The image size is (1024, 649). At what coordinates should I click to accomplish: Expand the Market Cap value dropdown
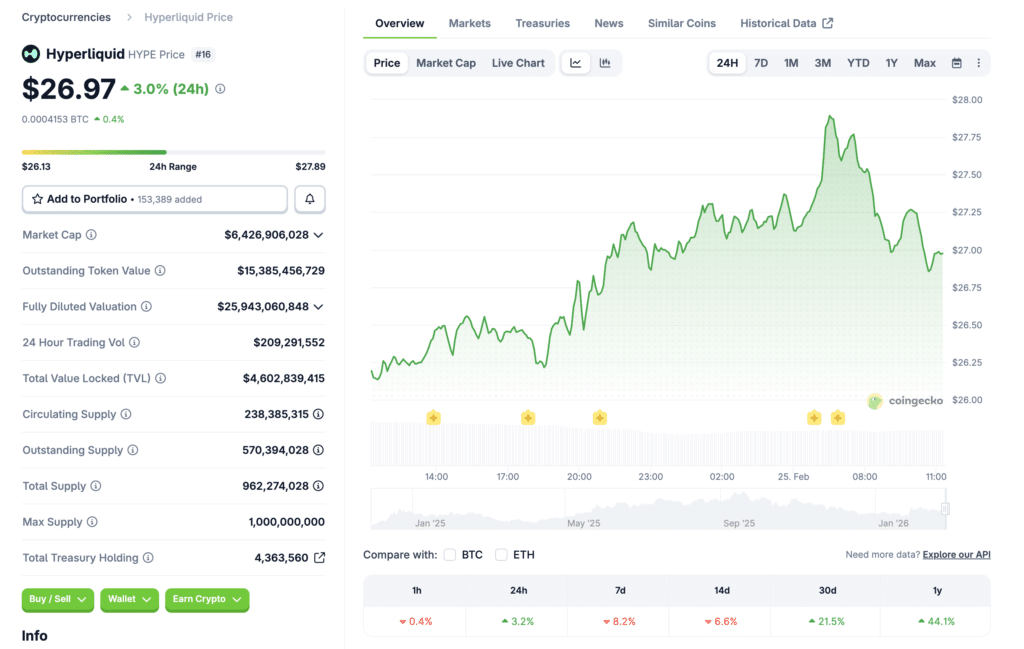pyautogui.click(x=319, y=234)
